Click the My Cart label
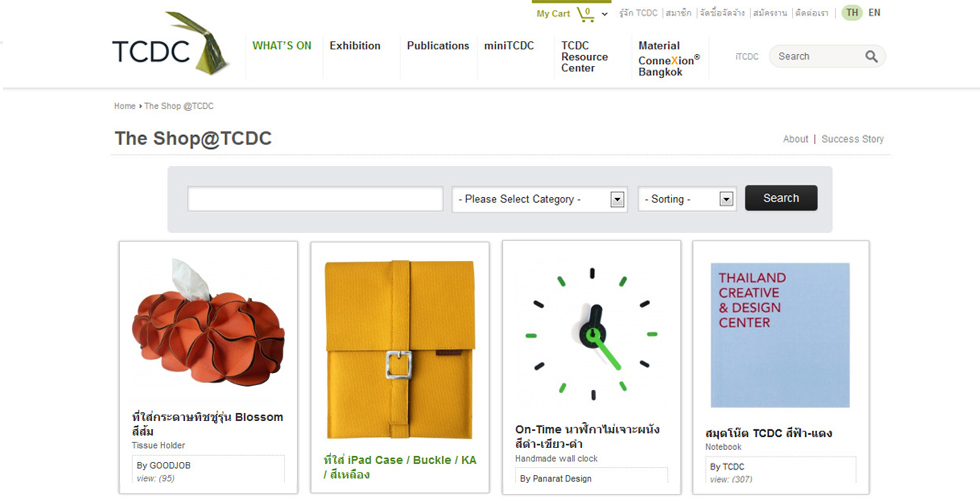Screen dimensions: 980x500 click(553, 14)
